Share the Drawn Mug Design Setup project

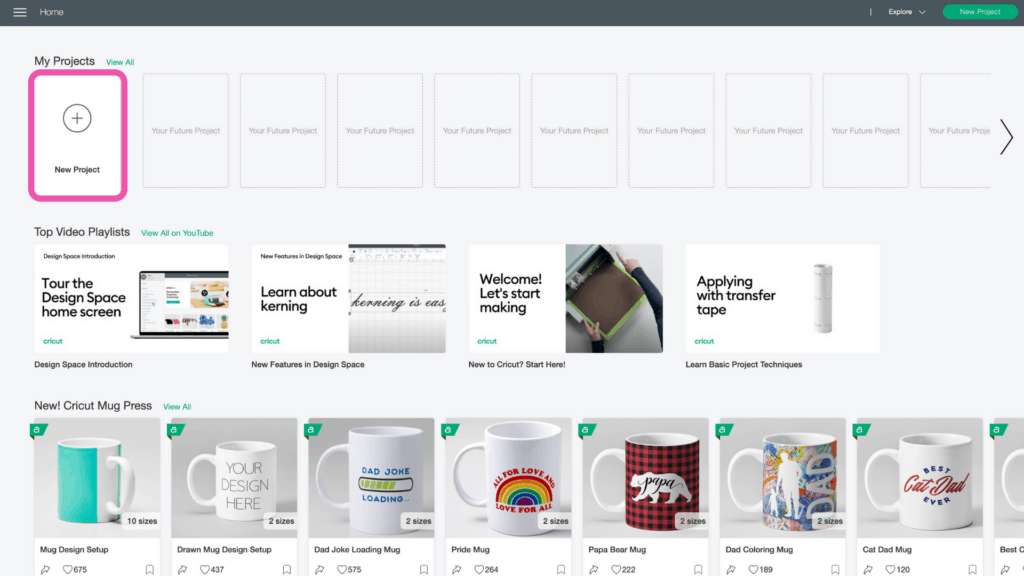click(x=183, y=569)
